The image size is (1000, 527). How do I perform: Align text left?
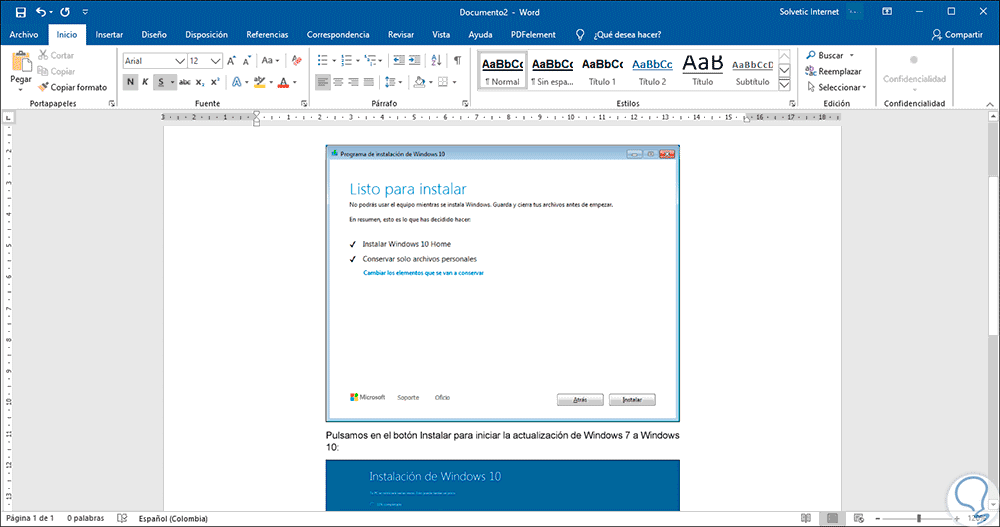[x=323, y=82]
